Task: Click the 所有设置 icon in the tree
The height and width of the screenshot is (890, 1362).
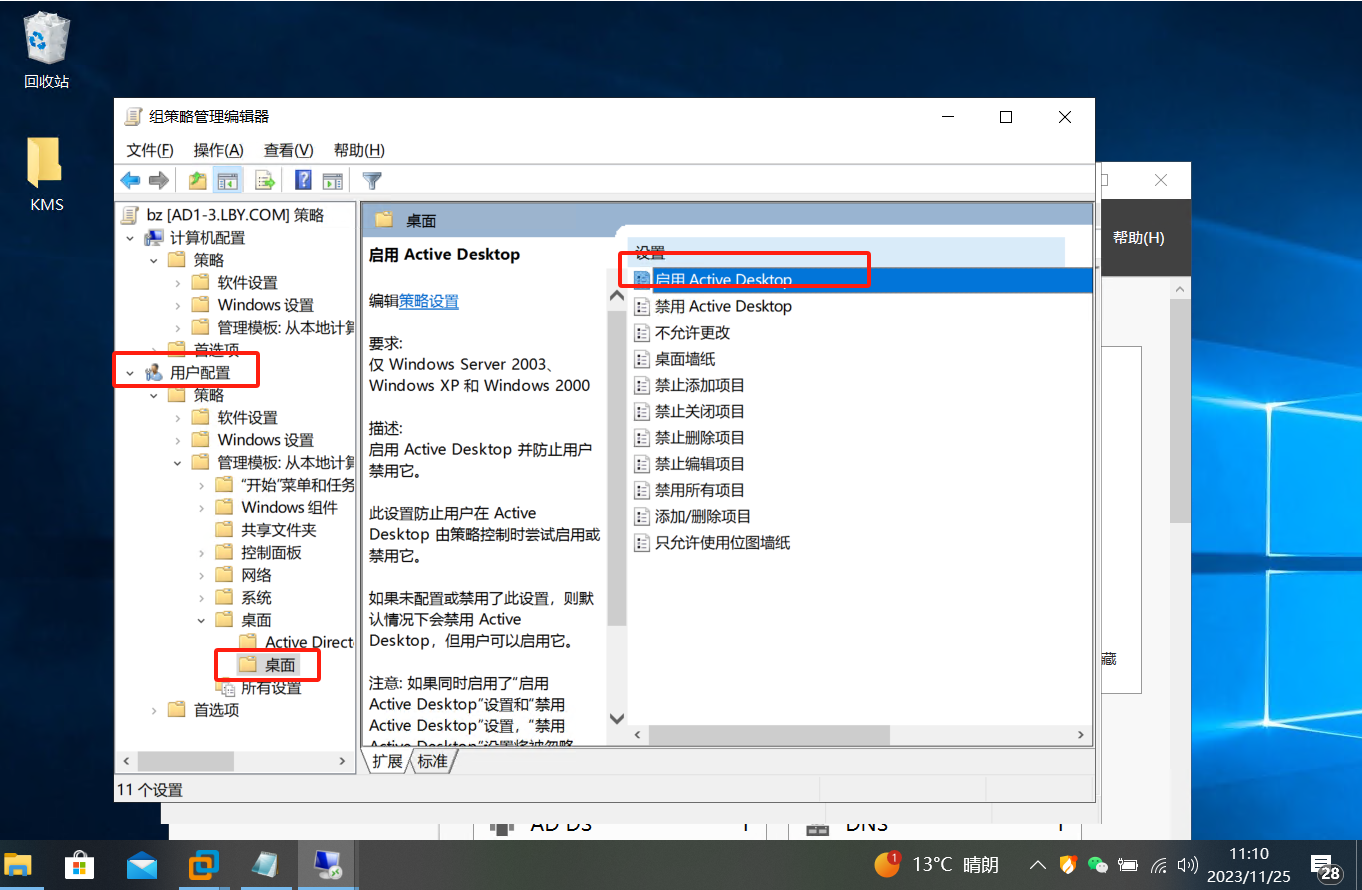Action: pyautogui.click(x=226, y=688)
